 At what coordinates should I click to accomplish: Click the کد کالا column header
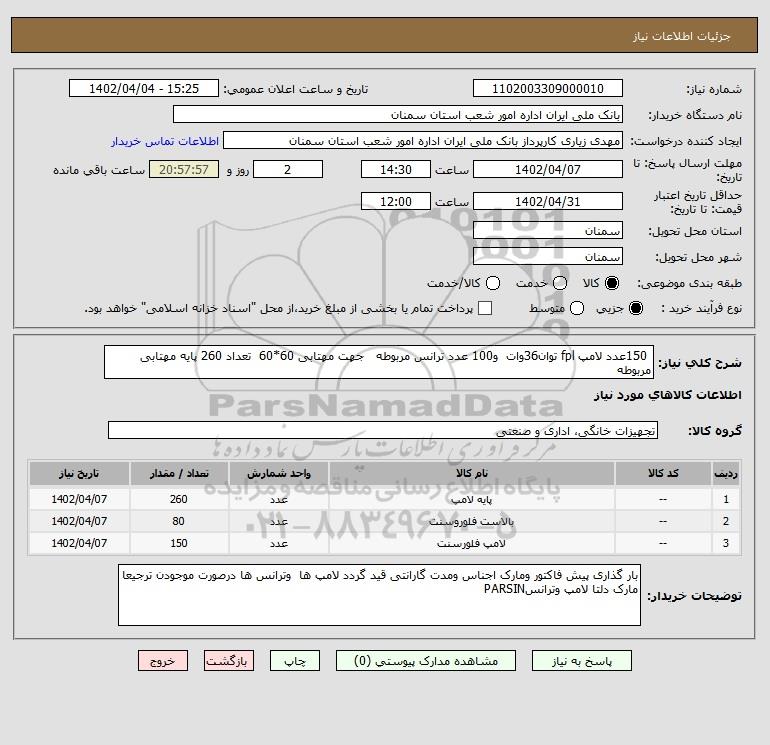663,473
